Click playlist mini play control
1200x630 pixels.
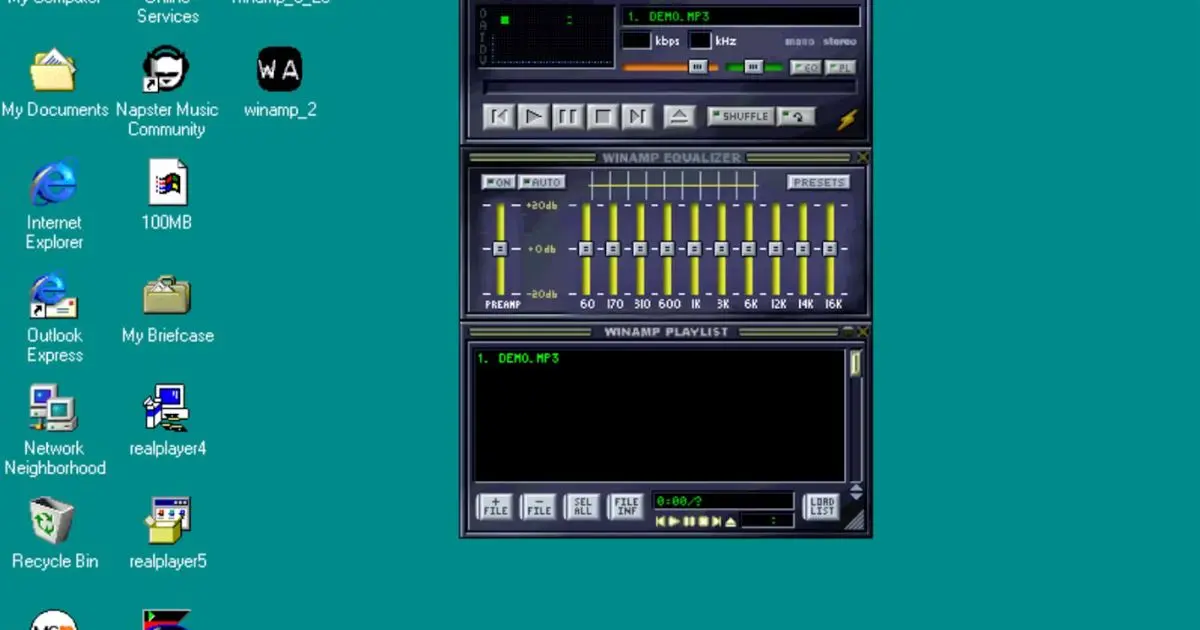point(674,521)
